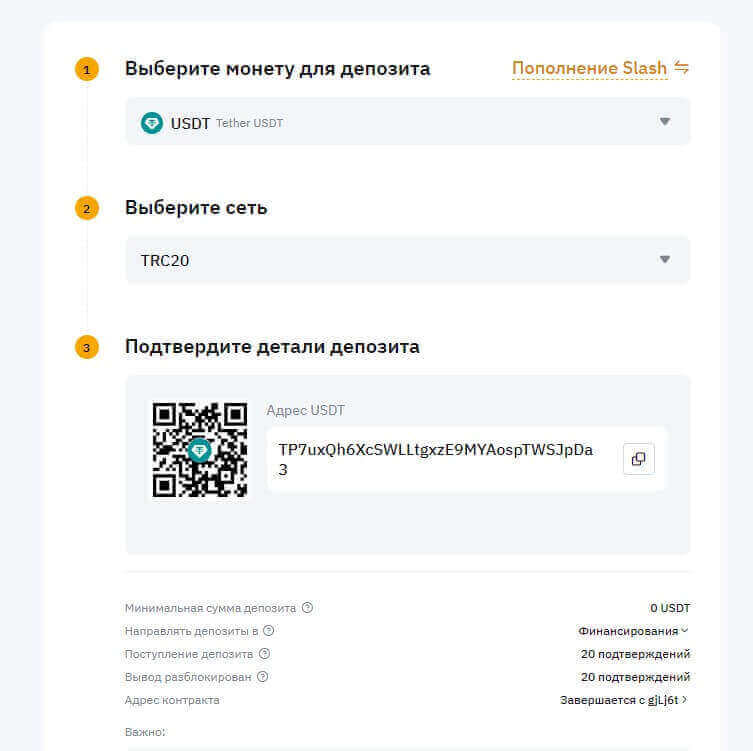Click info icon beside Вывод разблокирован
The image size is (753, 751).
(262, 677)
